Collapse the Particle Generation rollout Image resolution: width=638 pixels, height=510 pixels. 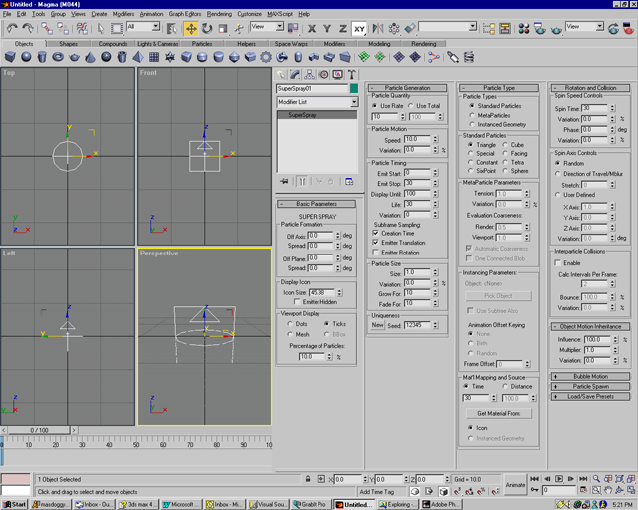pyautogui.click(x=407, y=88)
